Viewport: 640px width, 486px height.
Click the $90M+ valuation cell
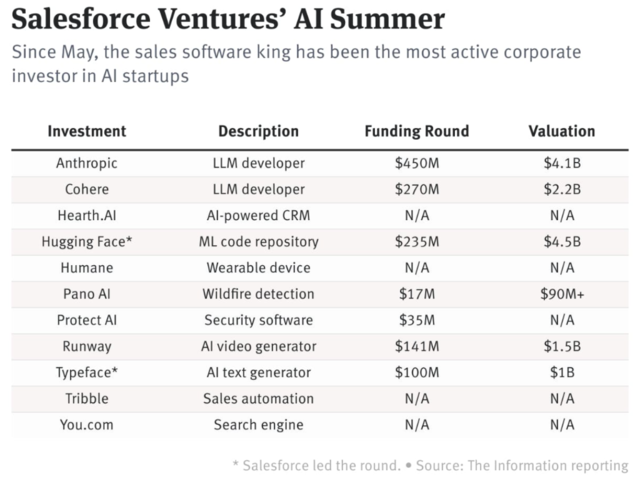click(x=561, y=294)
